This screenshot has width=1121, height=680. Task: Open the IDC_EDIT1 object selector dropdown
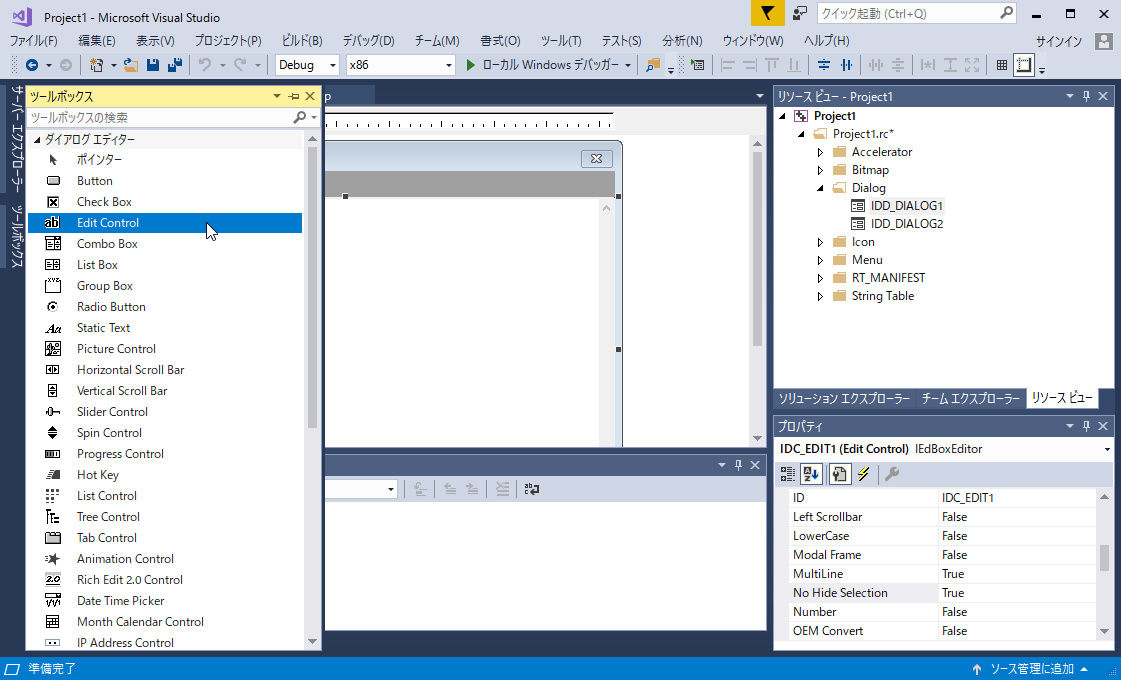1107,449
